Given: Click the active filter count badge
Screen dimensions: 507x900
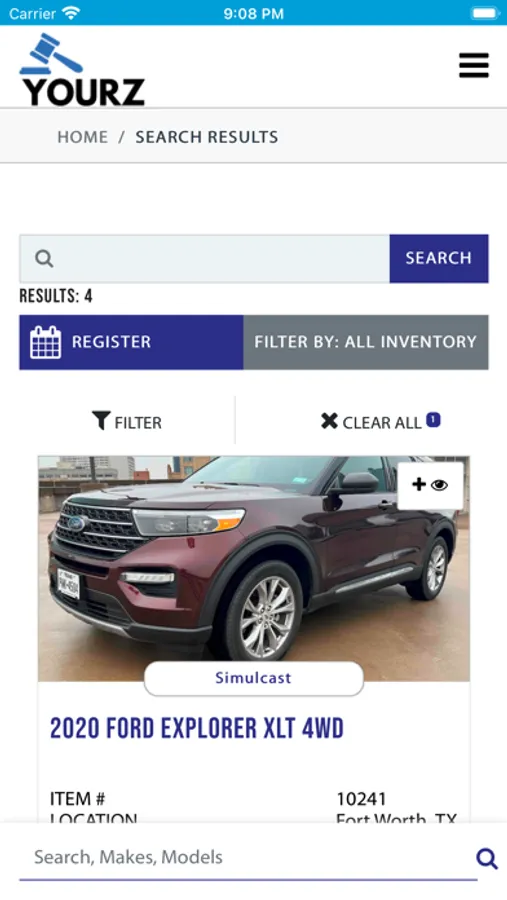Looking at the screenshot, I should point(433,420).
